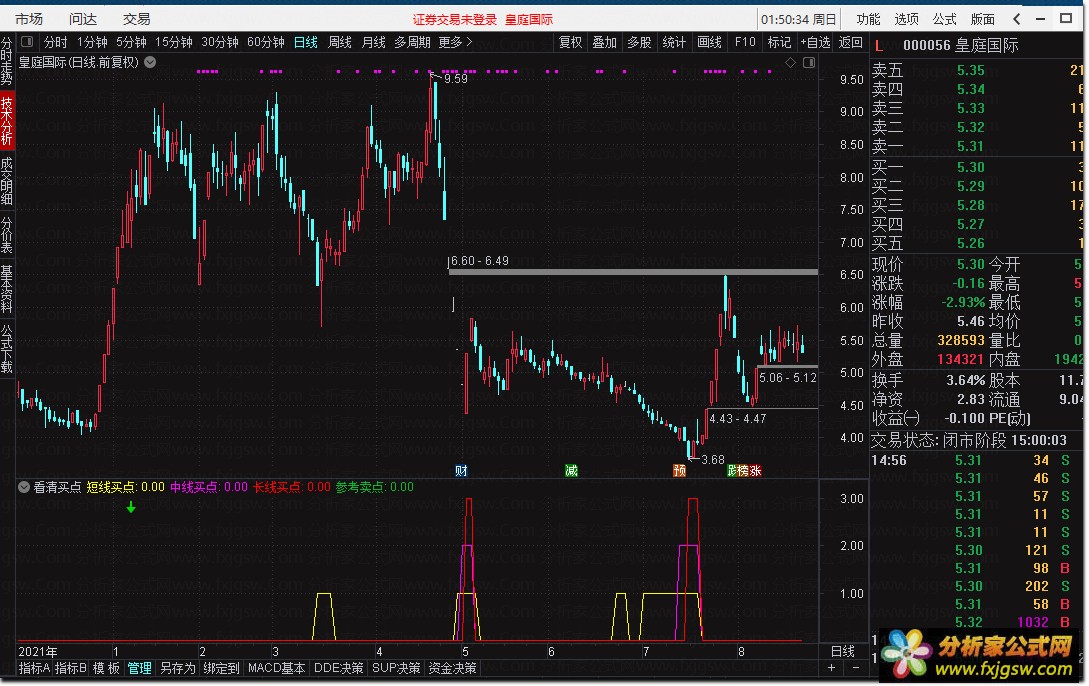Open the 公式 menu
Screen dimensions: 1089x686
tap(945, 19)
